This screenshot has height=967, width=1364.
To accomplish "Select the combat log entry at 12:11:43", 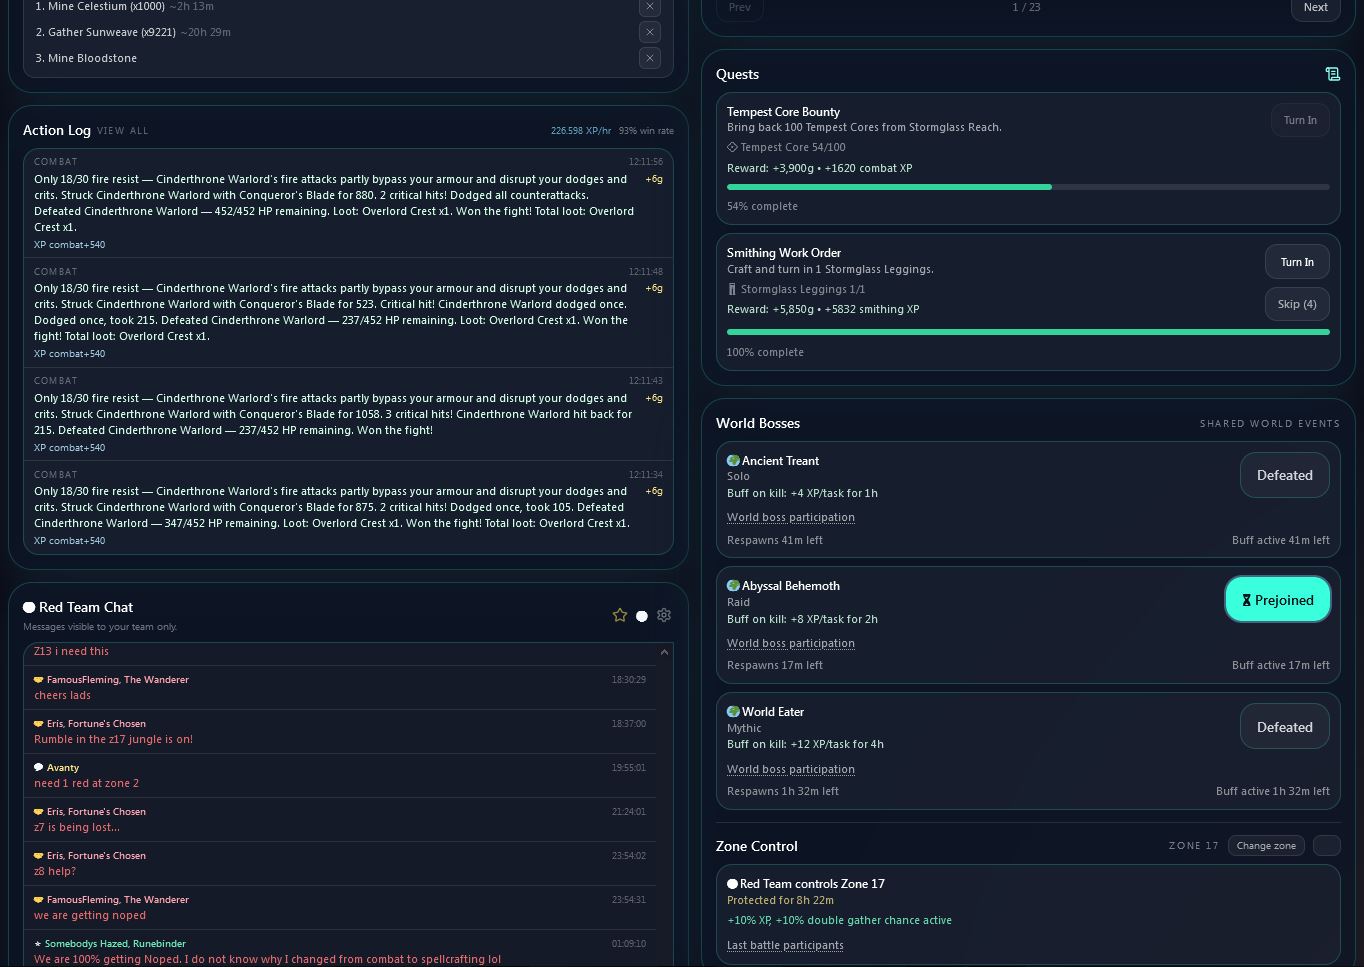I will tap(348, 414).
